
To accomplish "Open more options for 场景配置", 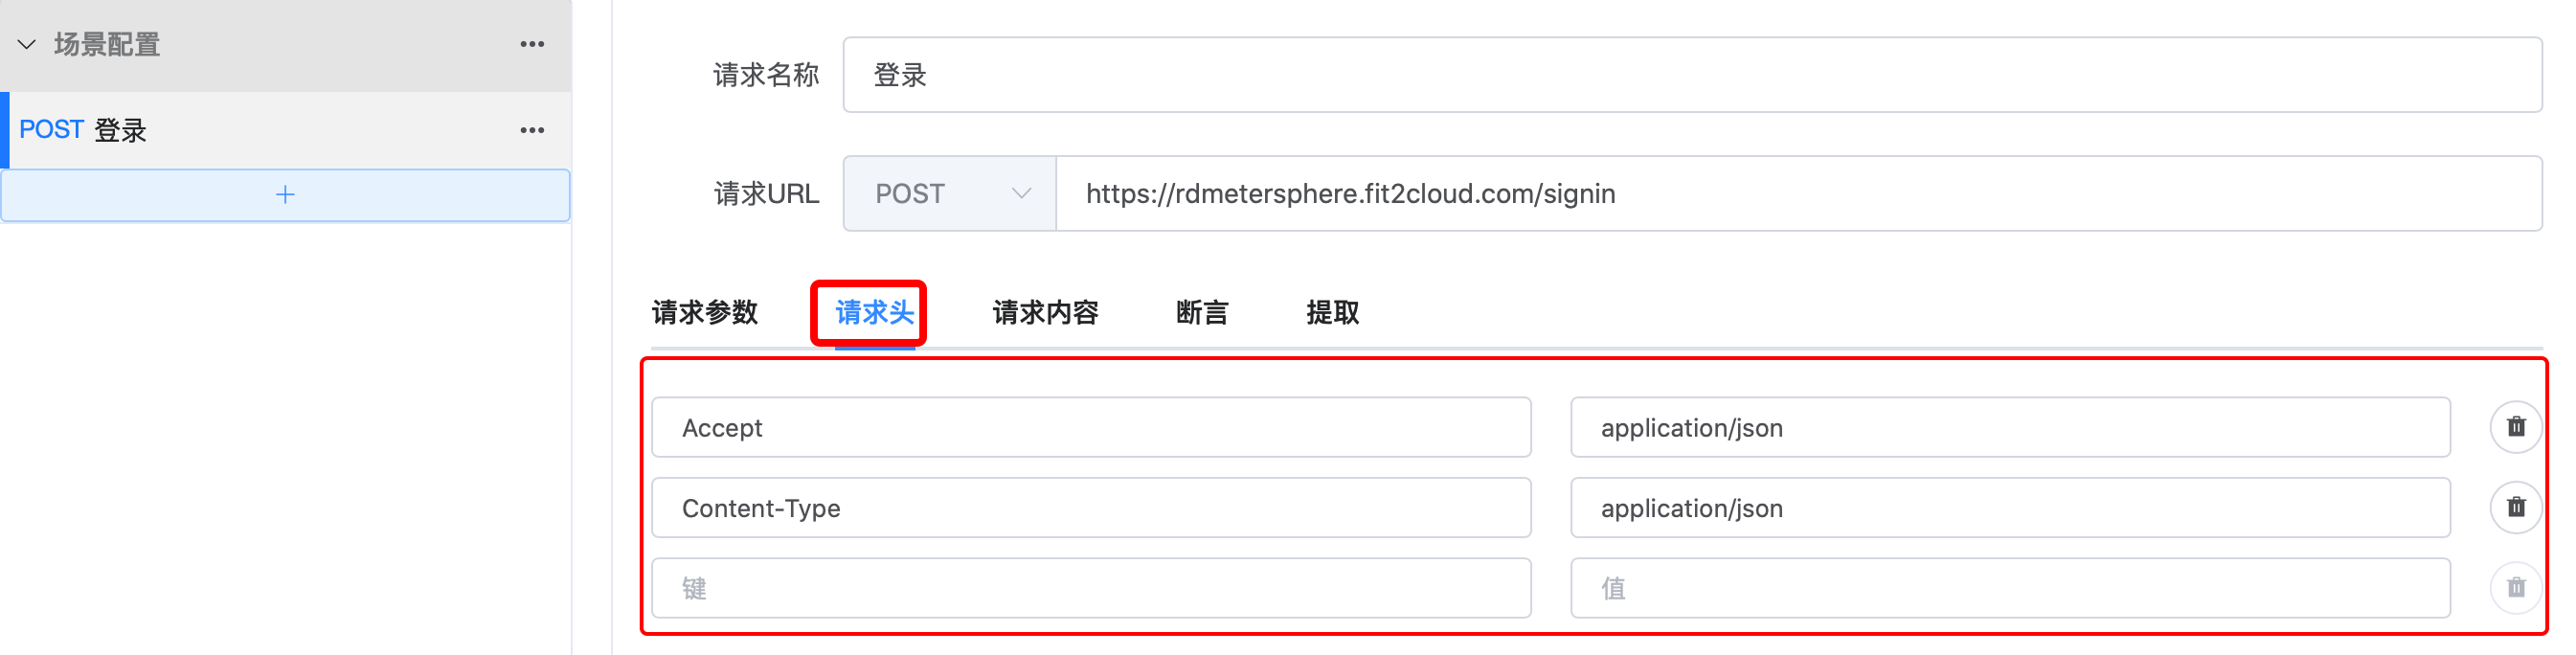I will tap(532, 44).
